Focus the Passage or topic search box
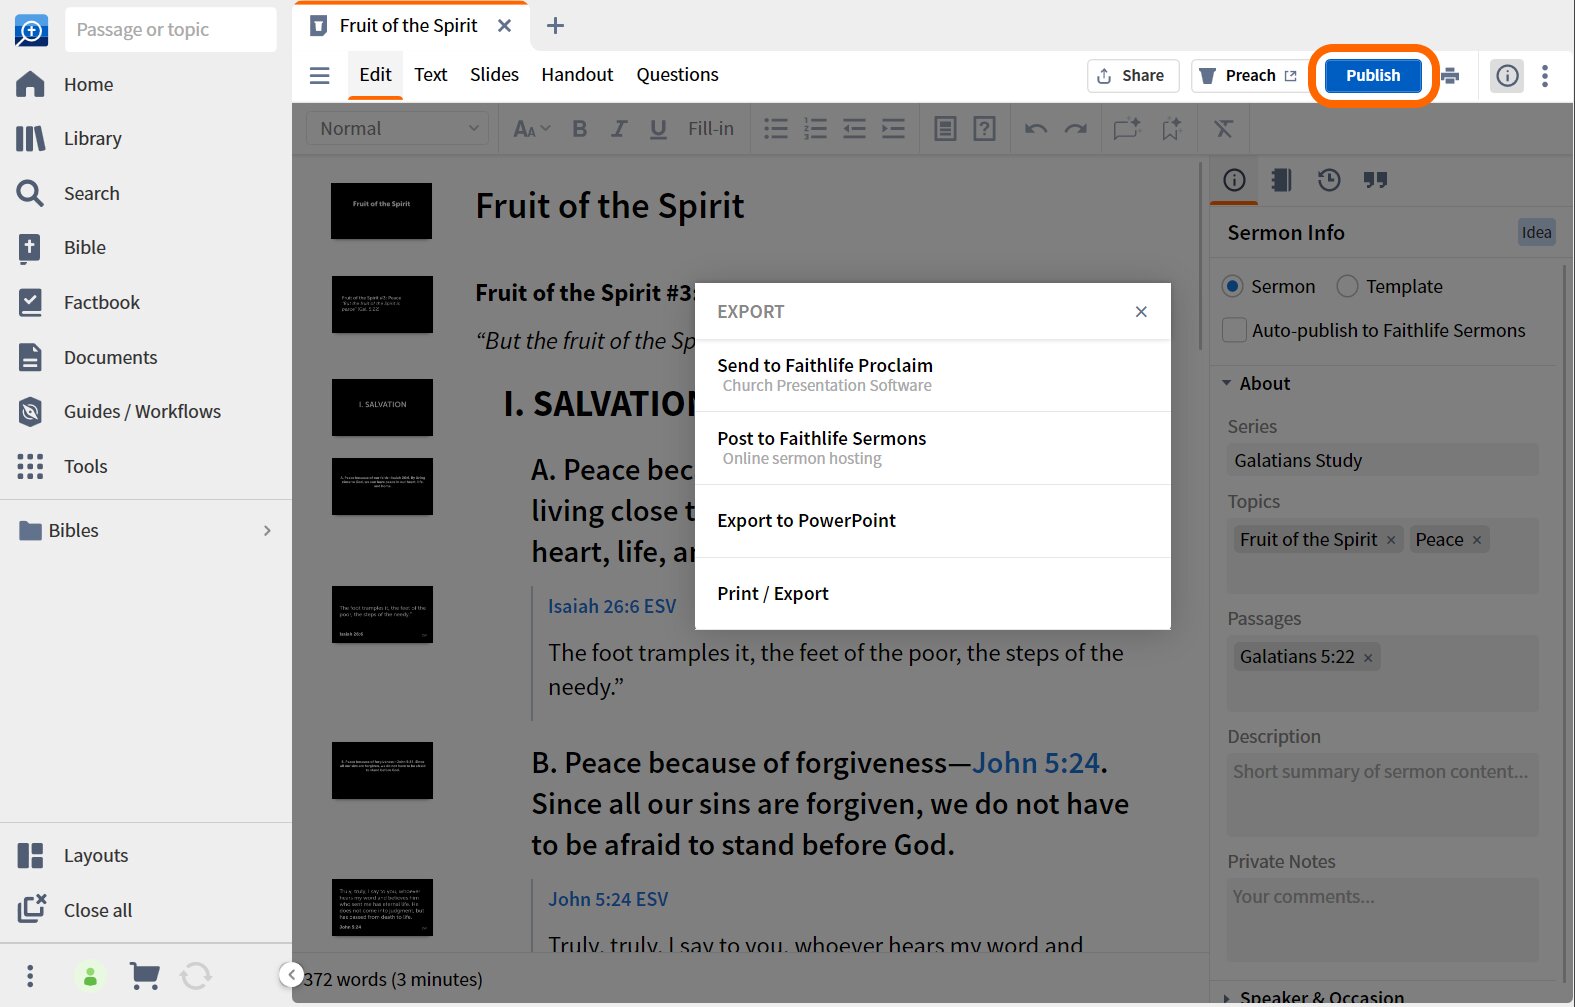The height and width of the screenshot is (1007, 1575). (171, 30)
